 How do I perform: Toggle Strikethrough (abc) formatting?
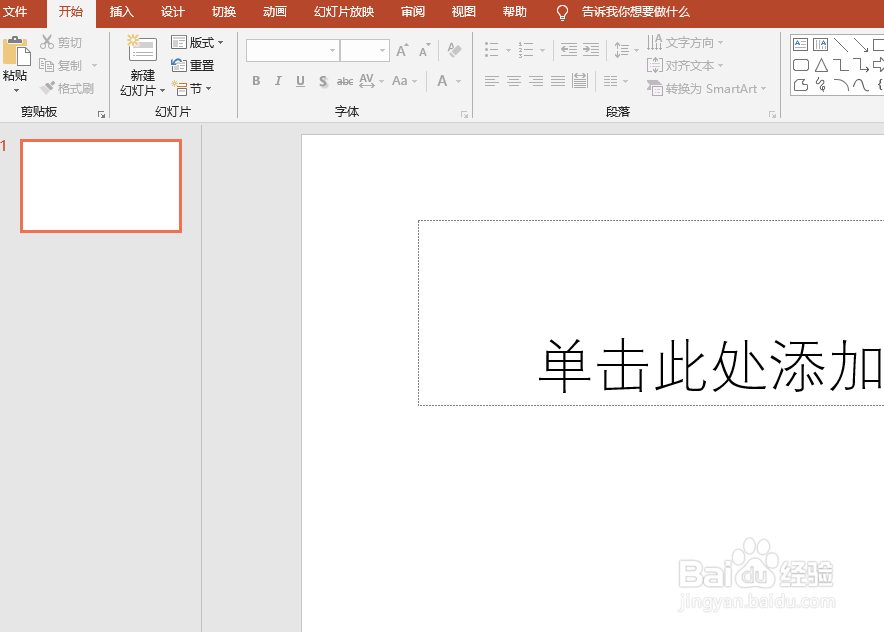[x=345, y=81]
